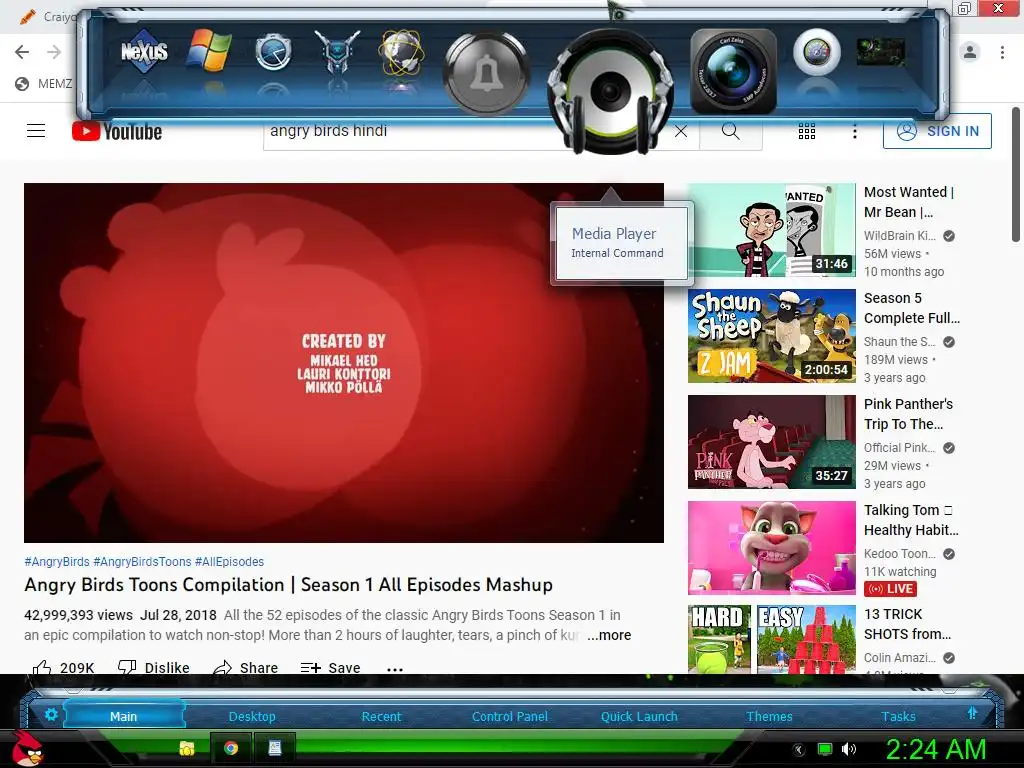Open the #AllEpisodes hashtag link
Screen dimensions: 1024x768
coord(229,562)
